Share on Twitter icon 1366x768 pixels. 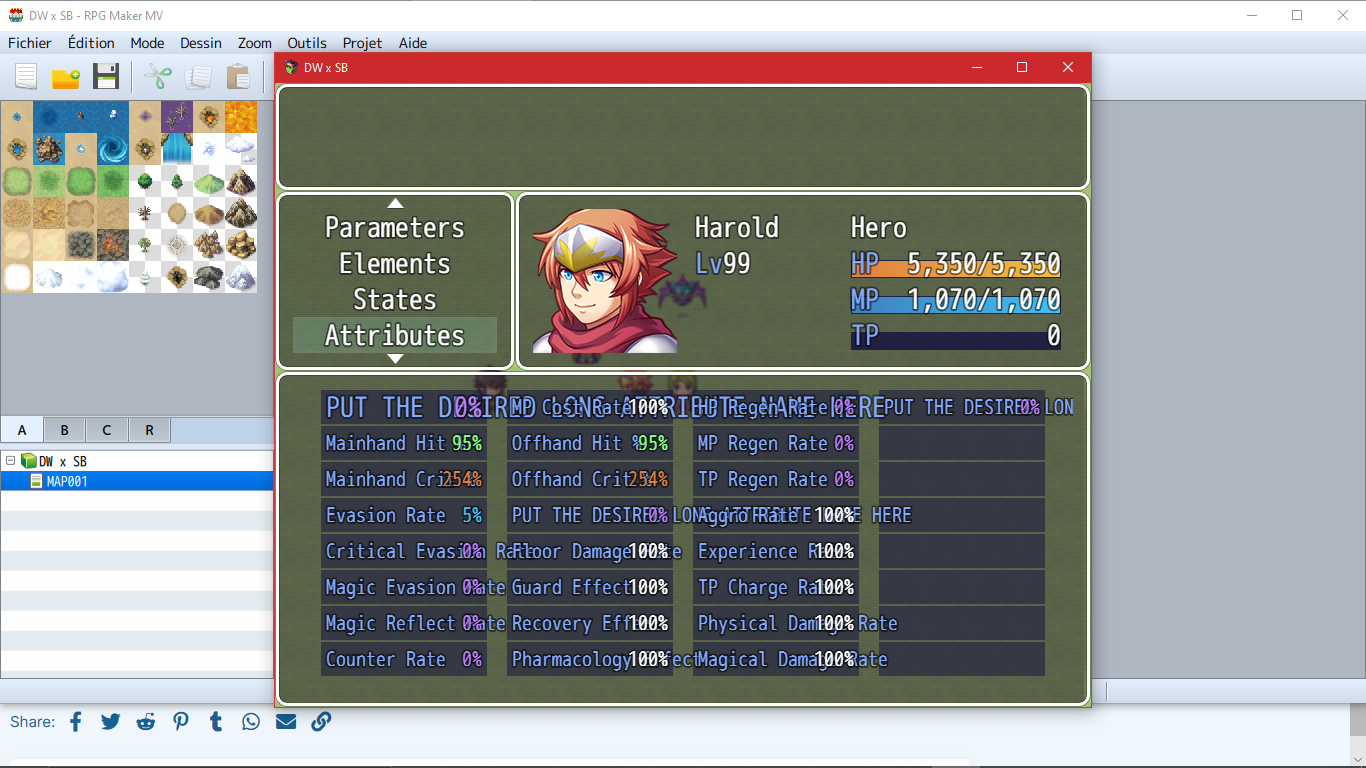(111, 721)
